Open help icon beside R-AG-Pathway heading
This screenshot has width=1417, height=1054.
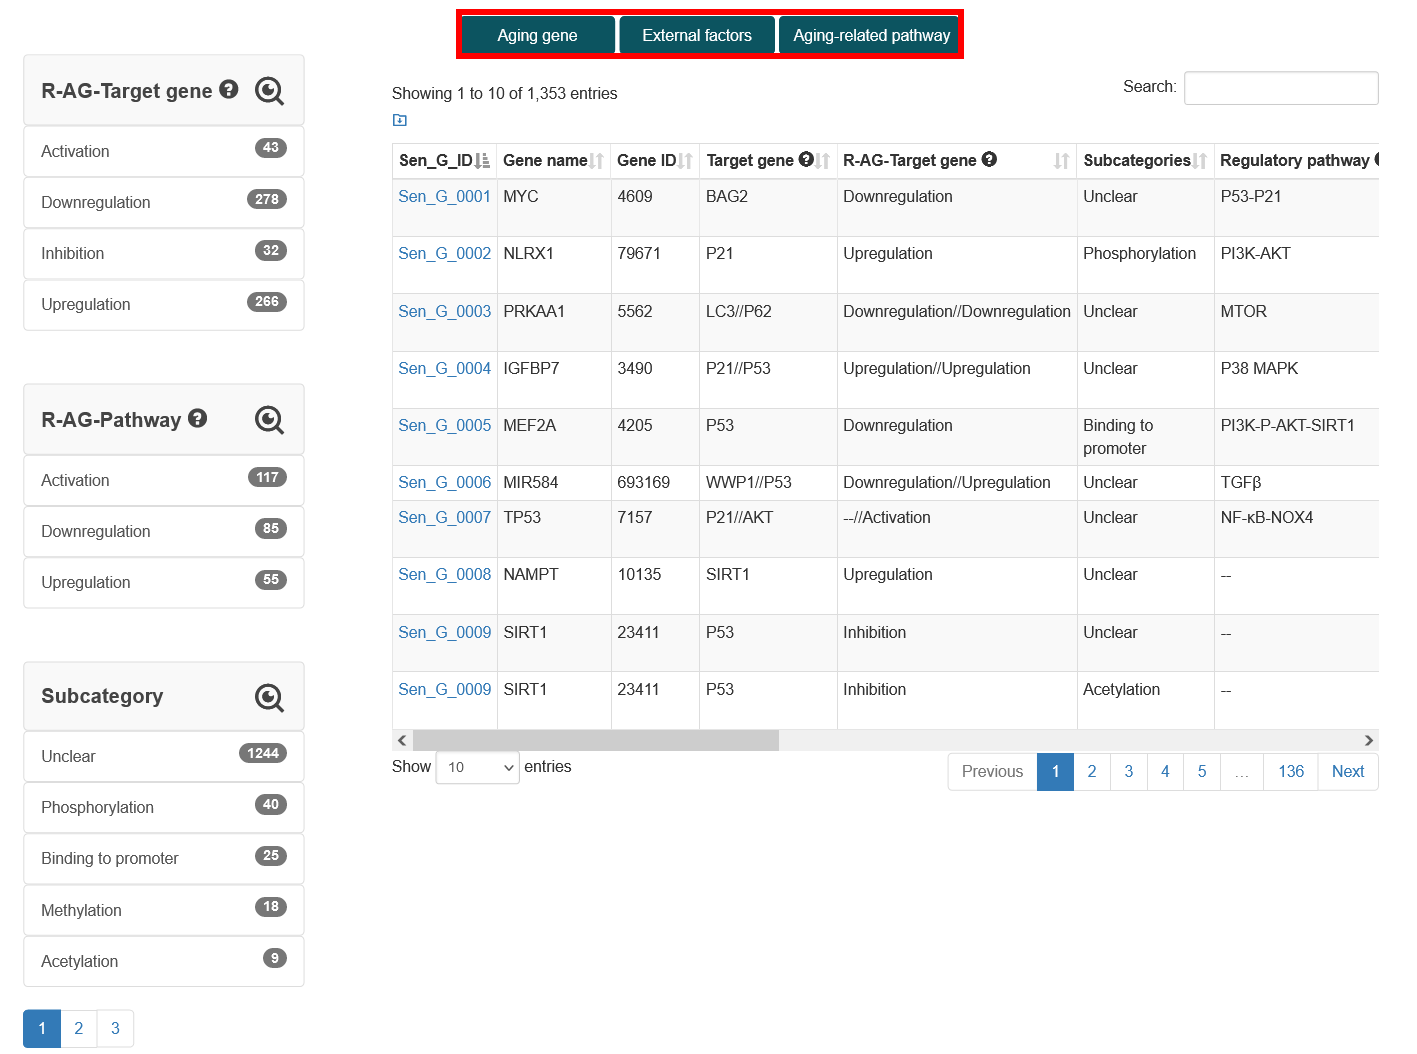click(x=198, y=418)
